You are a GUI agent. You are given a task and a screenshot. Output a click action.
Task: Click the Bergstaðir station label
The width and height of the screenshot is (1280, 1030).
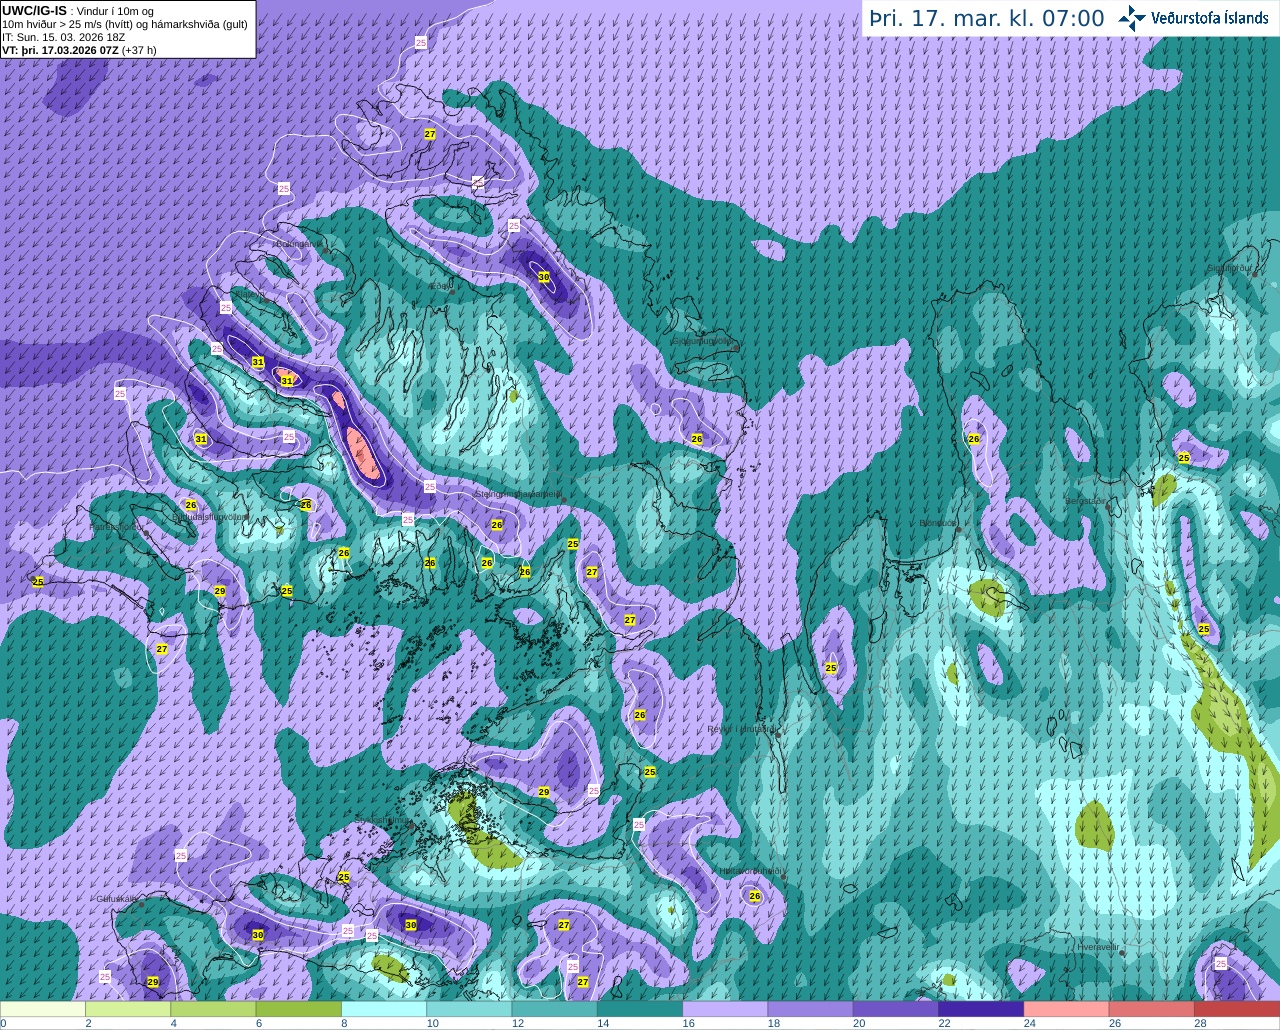pyautogui.click(x=1085, y=502)
